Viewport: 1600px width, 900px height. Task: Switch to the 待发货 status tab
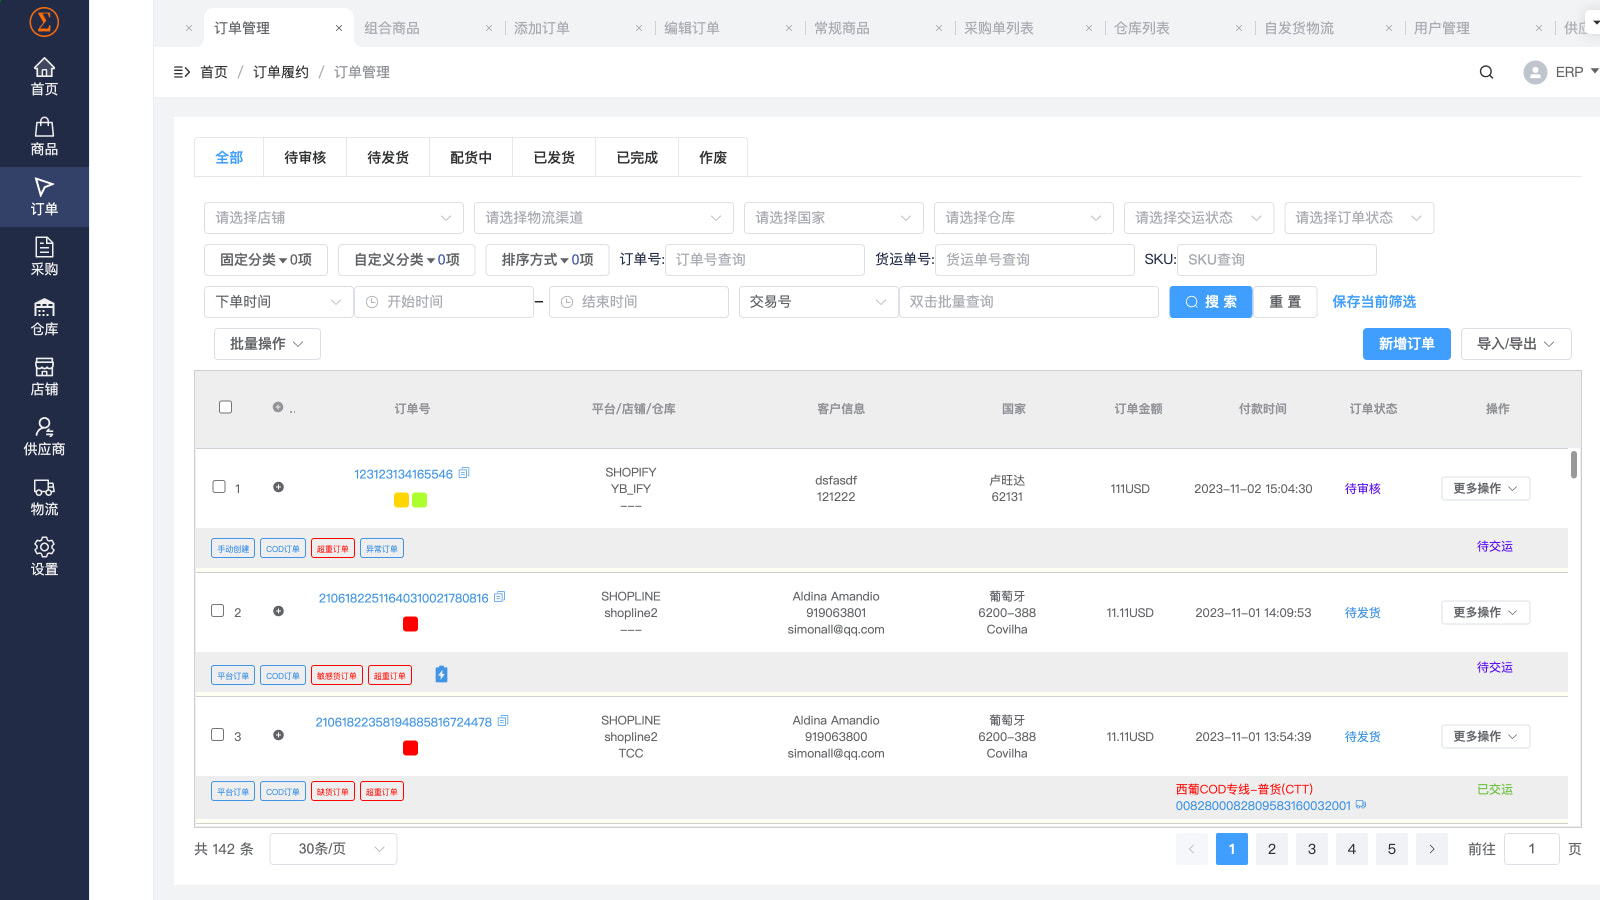[x=388, y=158]
